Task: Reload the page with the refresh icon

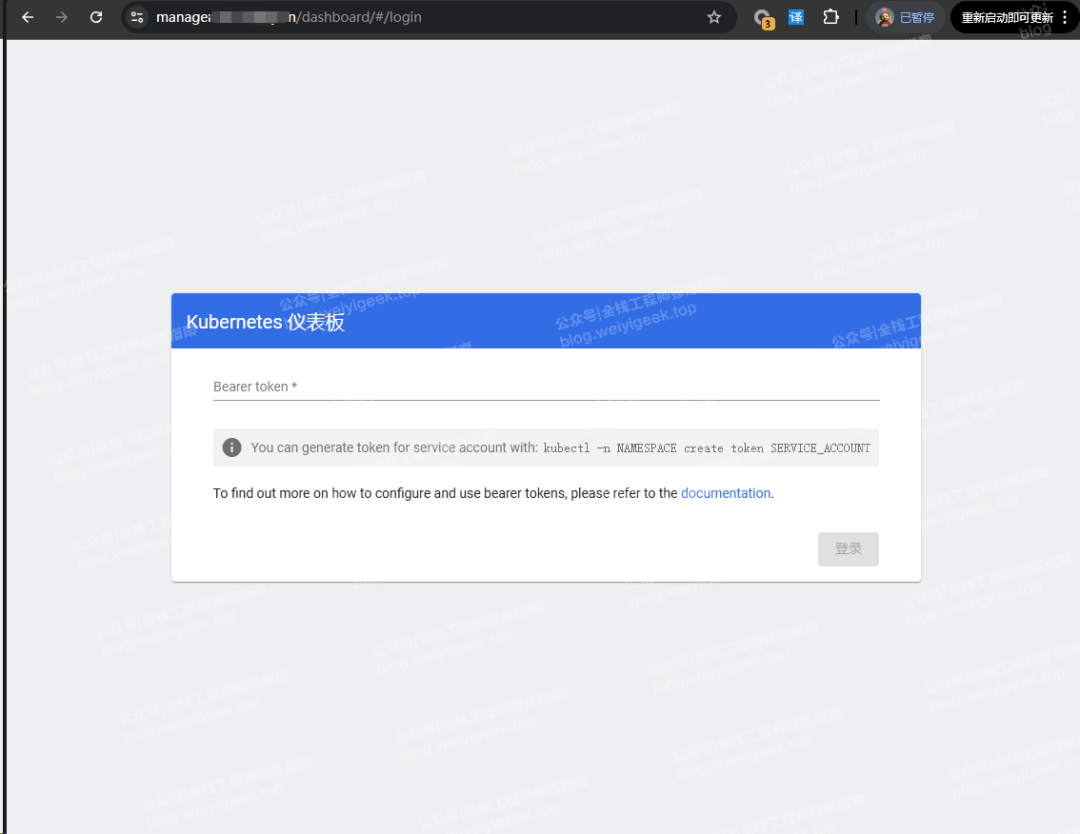Action: 96,17
